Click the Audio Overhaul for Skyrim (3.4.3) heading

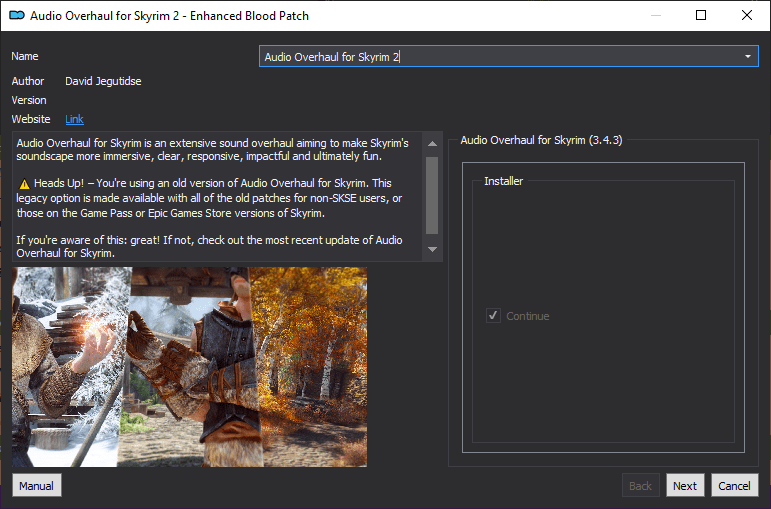(x=541, y=140)
